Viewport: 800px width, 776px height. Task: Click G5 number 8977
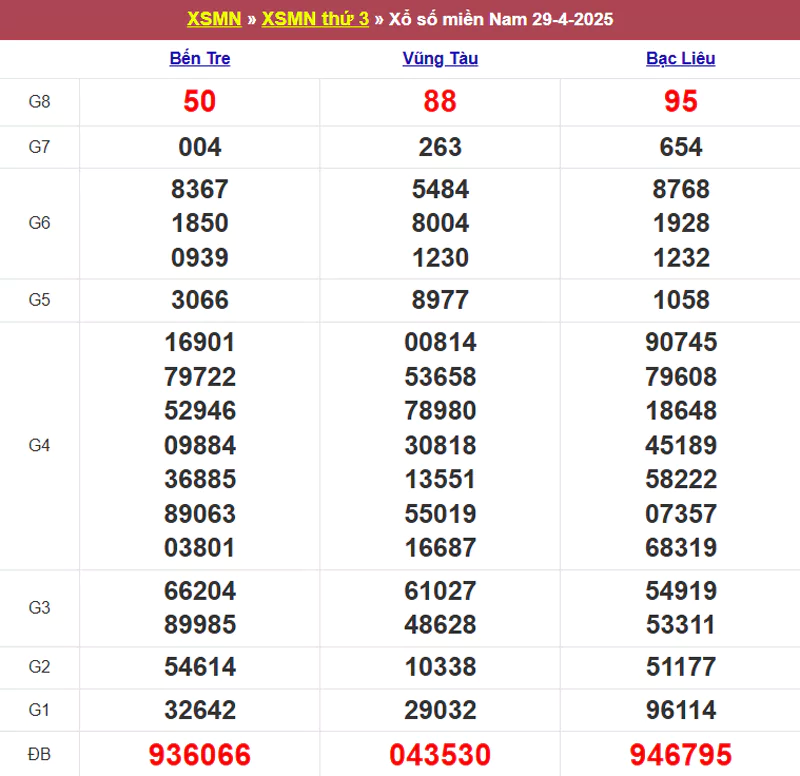[440, 299]
